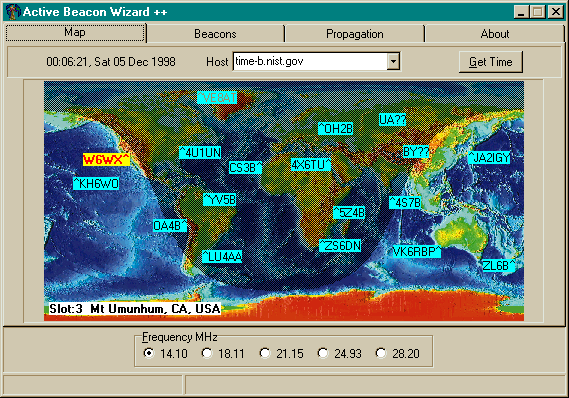Click the Get Time button
The height and width of the screenshot is (398, 569).
[491, 62]
